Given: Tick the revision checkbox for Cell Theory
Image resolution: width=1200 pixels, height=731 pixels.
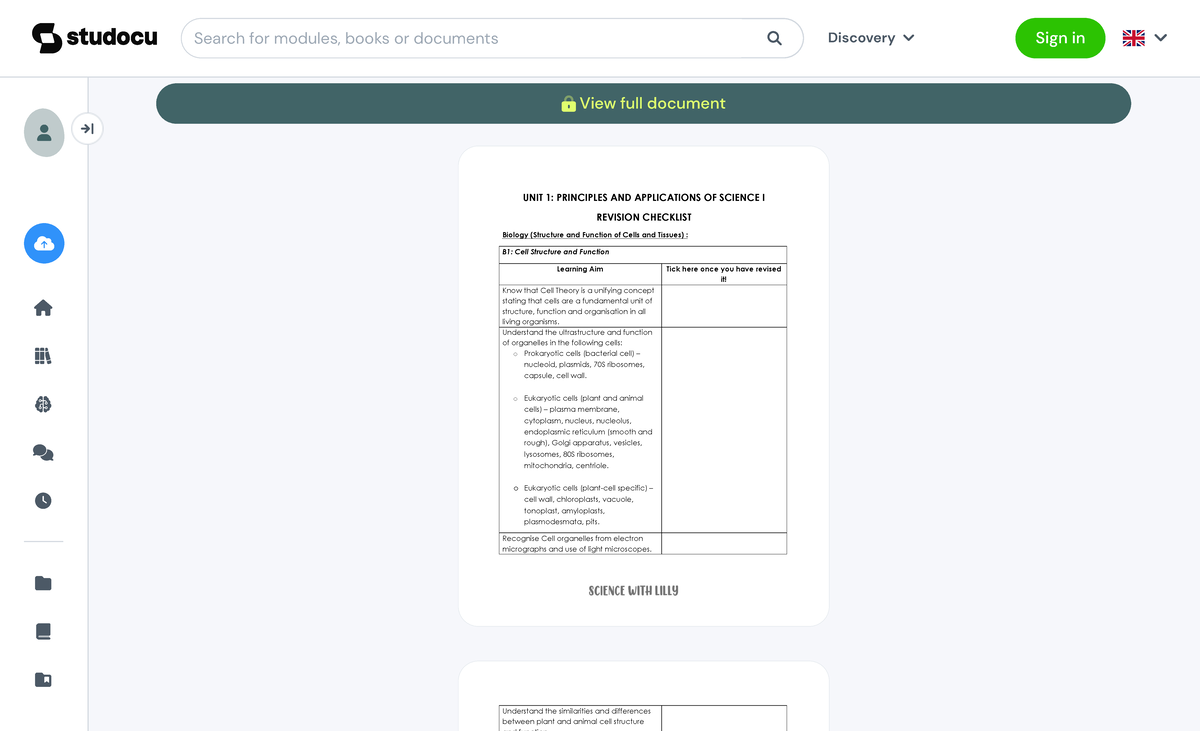Looking at the screenshot, I should pos(723,305).
